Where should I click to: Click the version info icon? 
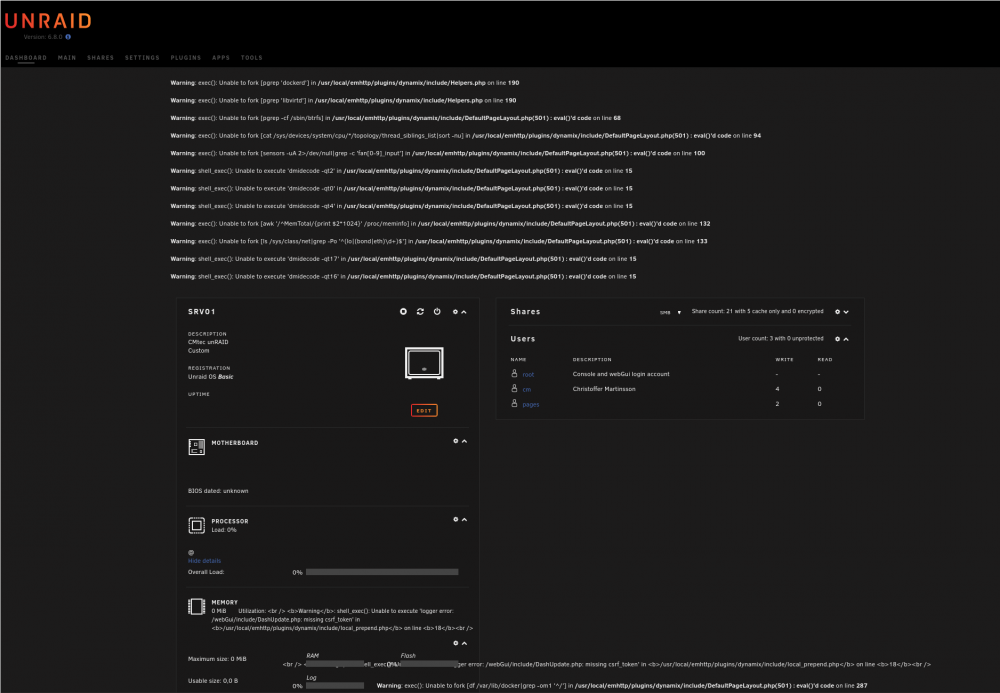point(68,37)
